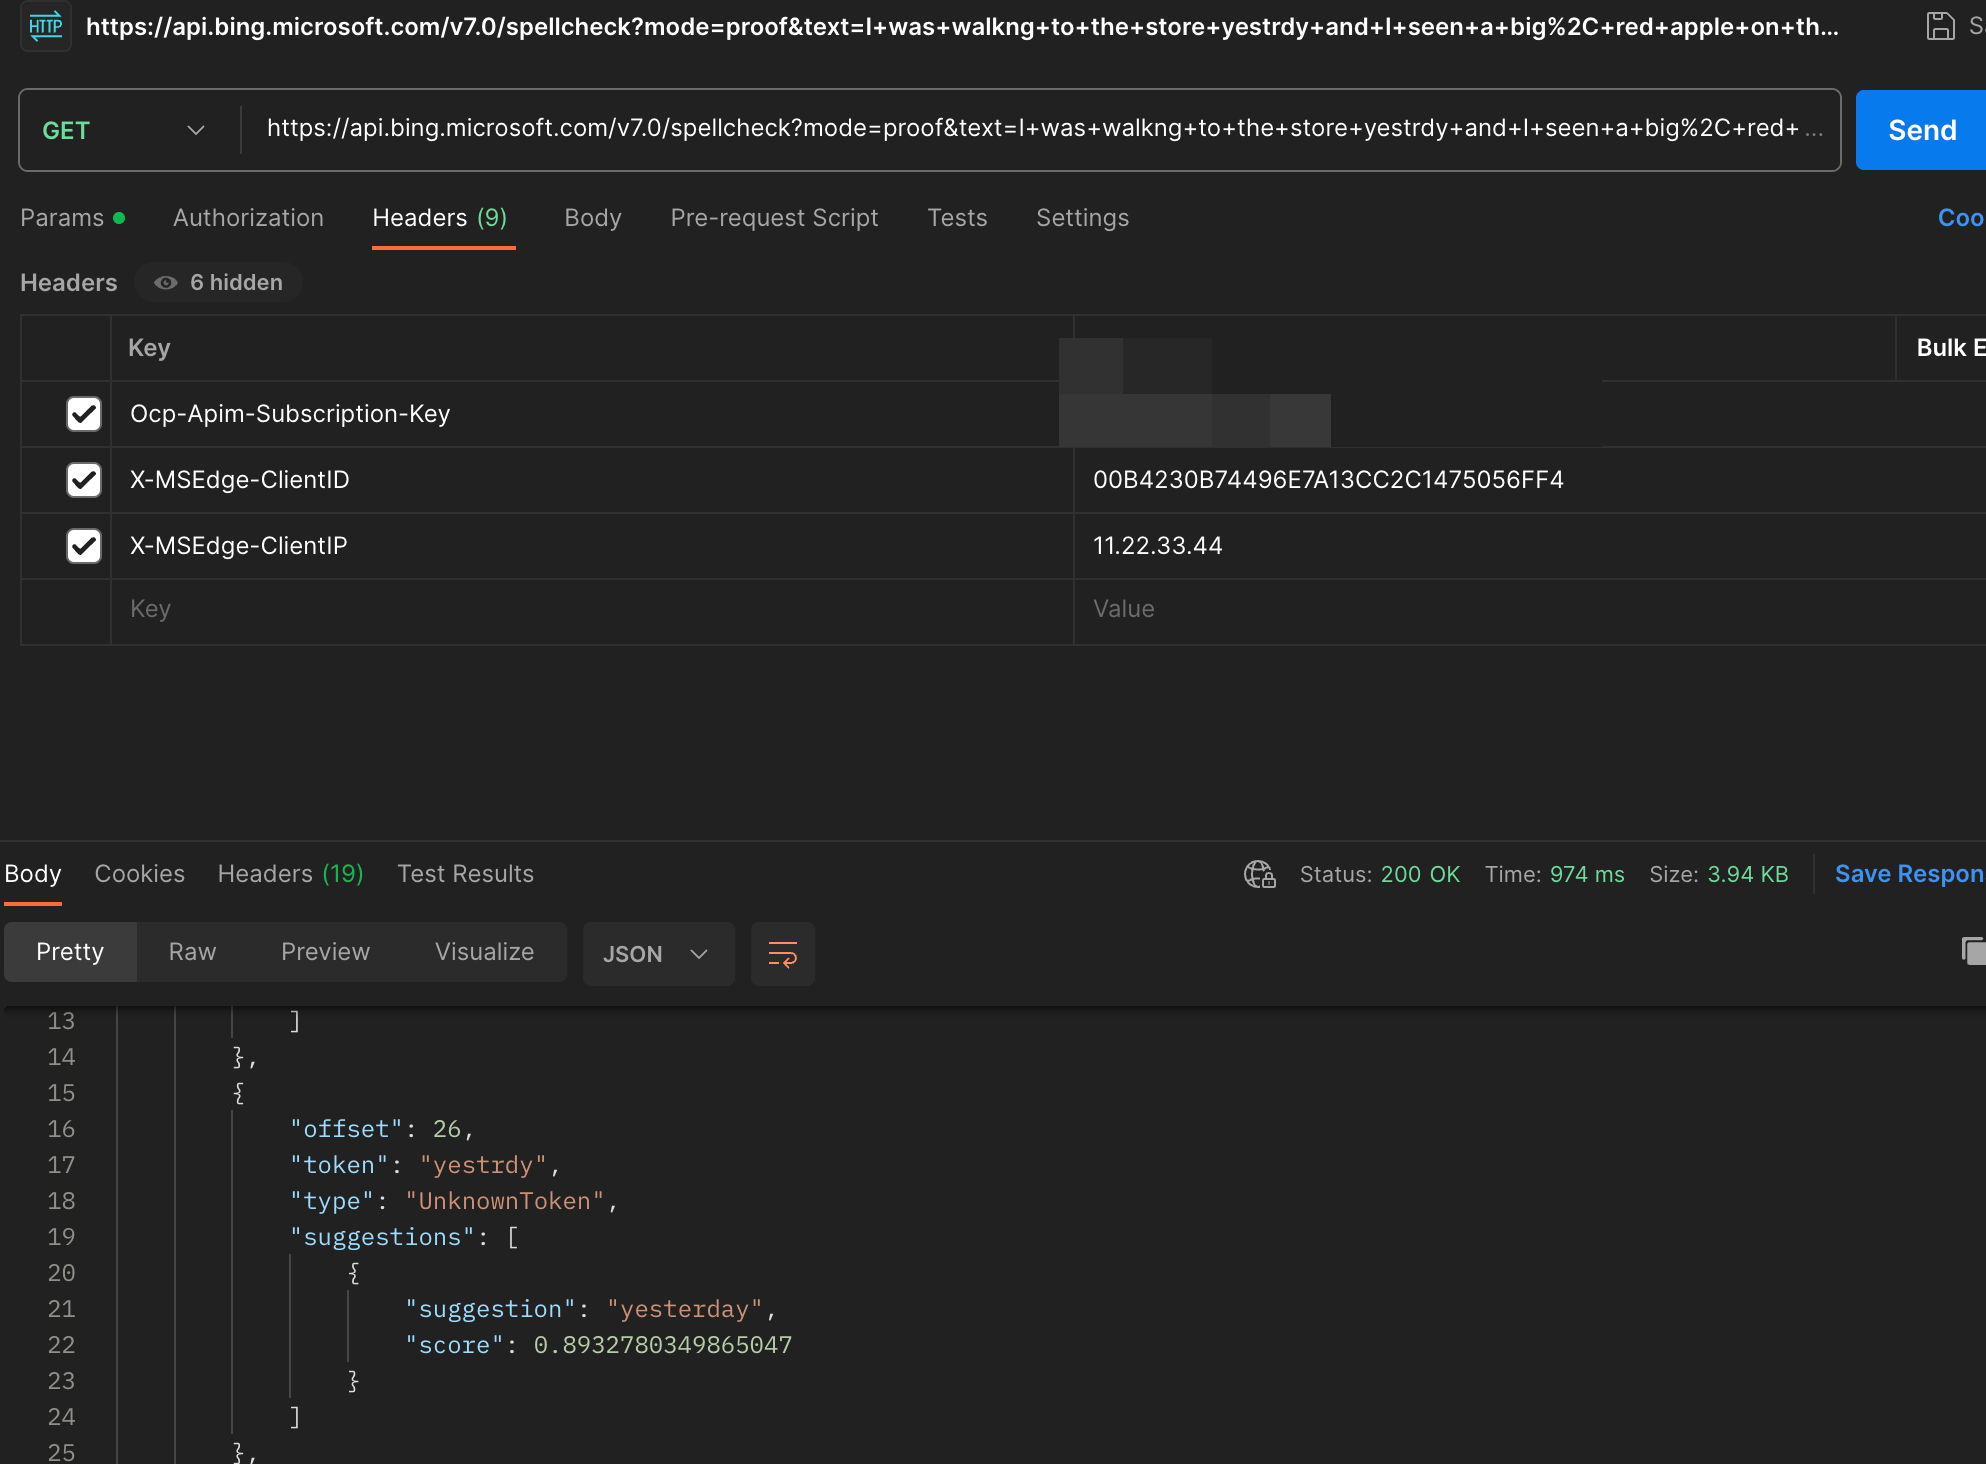Viewport: 1986px width, 1464px height.
Task: Open the Test Results tab
Action: click(x=466, y=874)
